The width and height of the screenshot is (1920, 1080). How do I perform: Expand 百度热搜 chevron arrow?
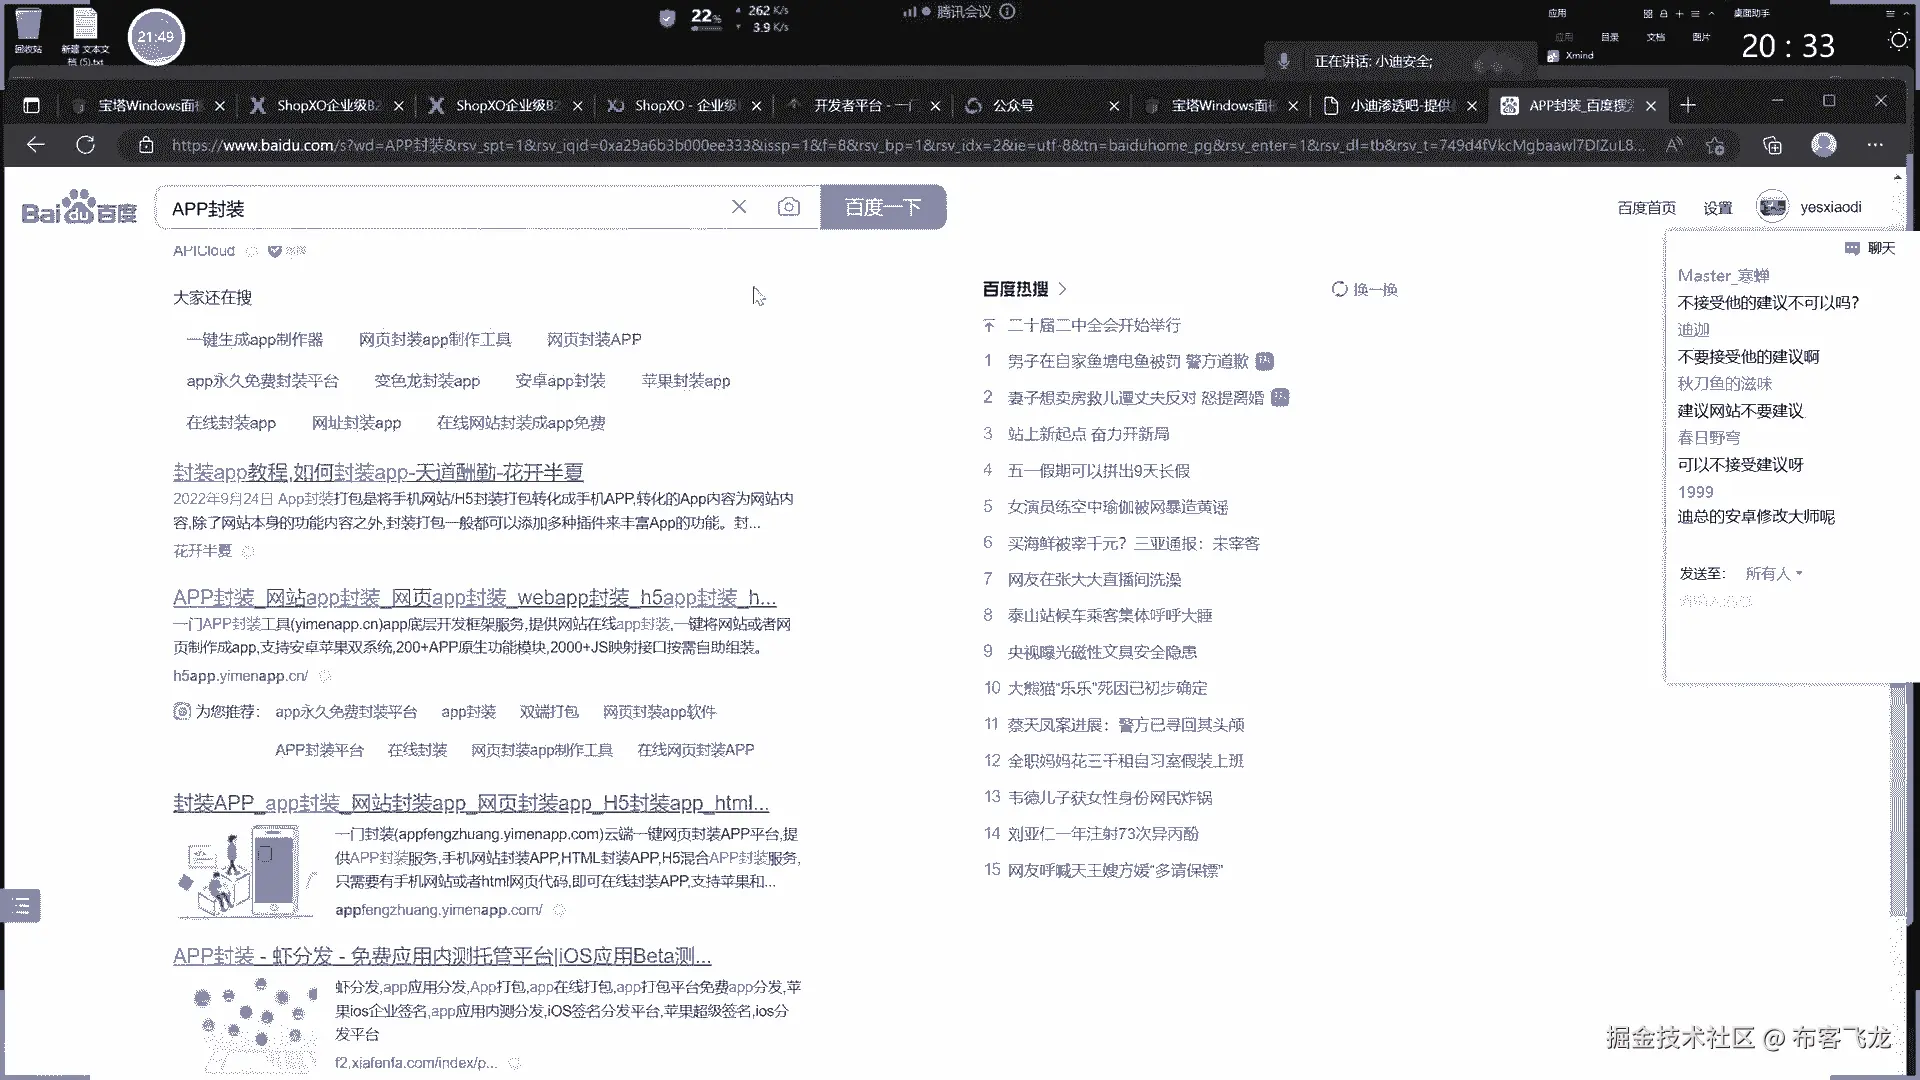tap(1062, 289)
